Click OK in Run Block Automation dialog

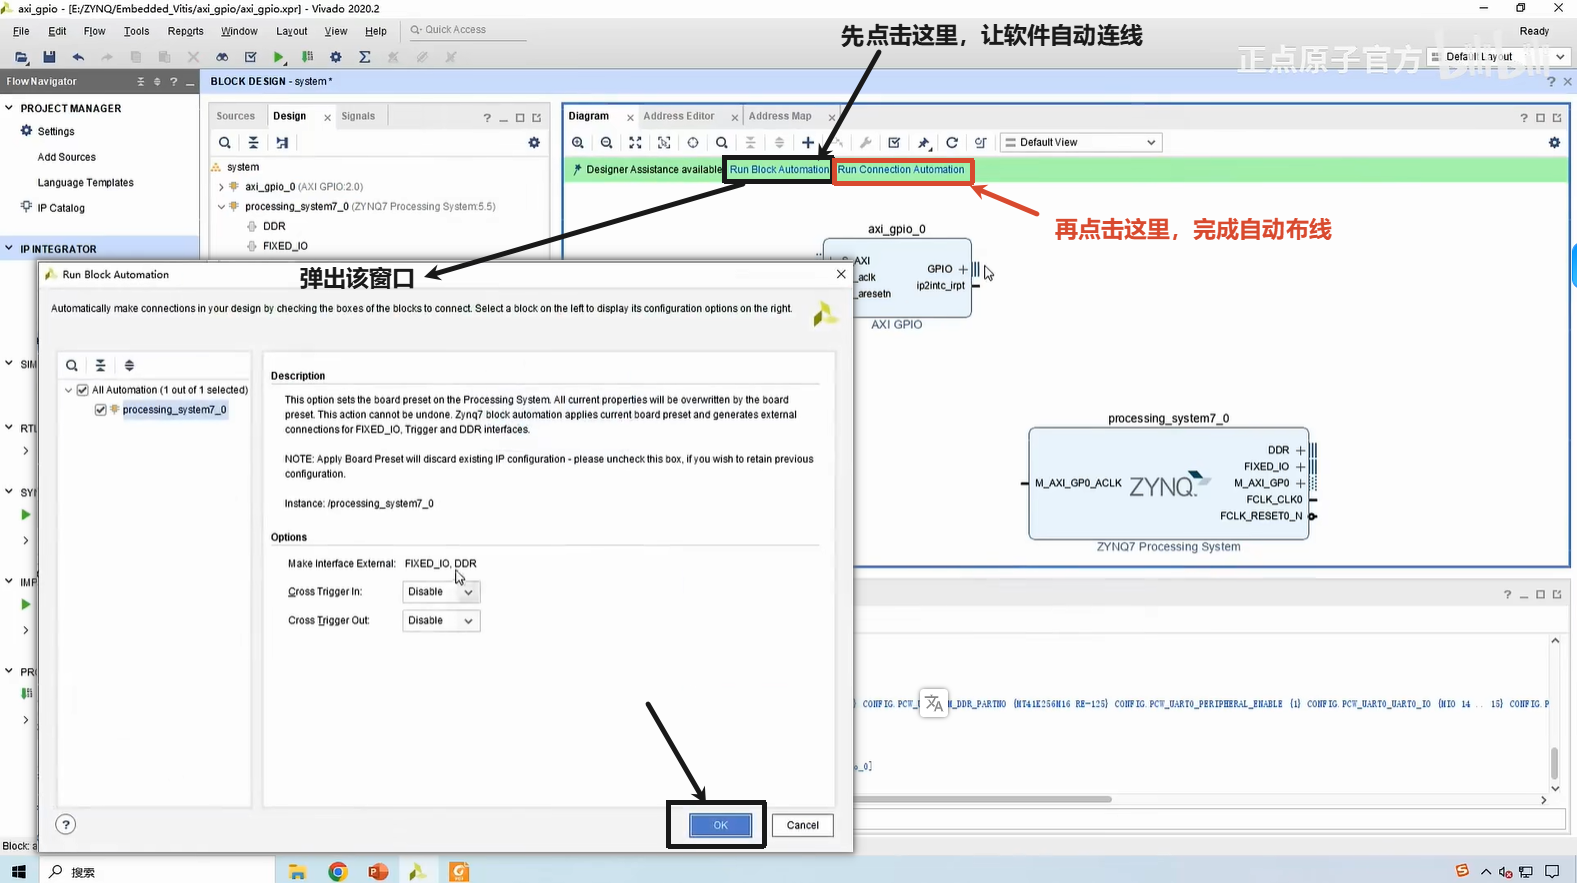pos(720,825)
